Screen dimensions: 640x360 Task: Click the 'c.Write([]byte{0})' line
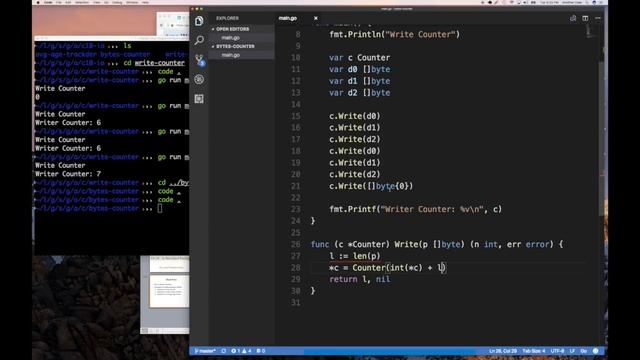click(371, 186)
